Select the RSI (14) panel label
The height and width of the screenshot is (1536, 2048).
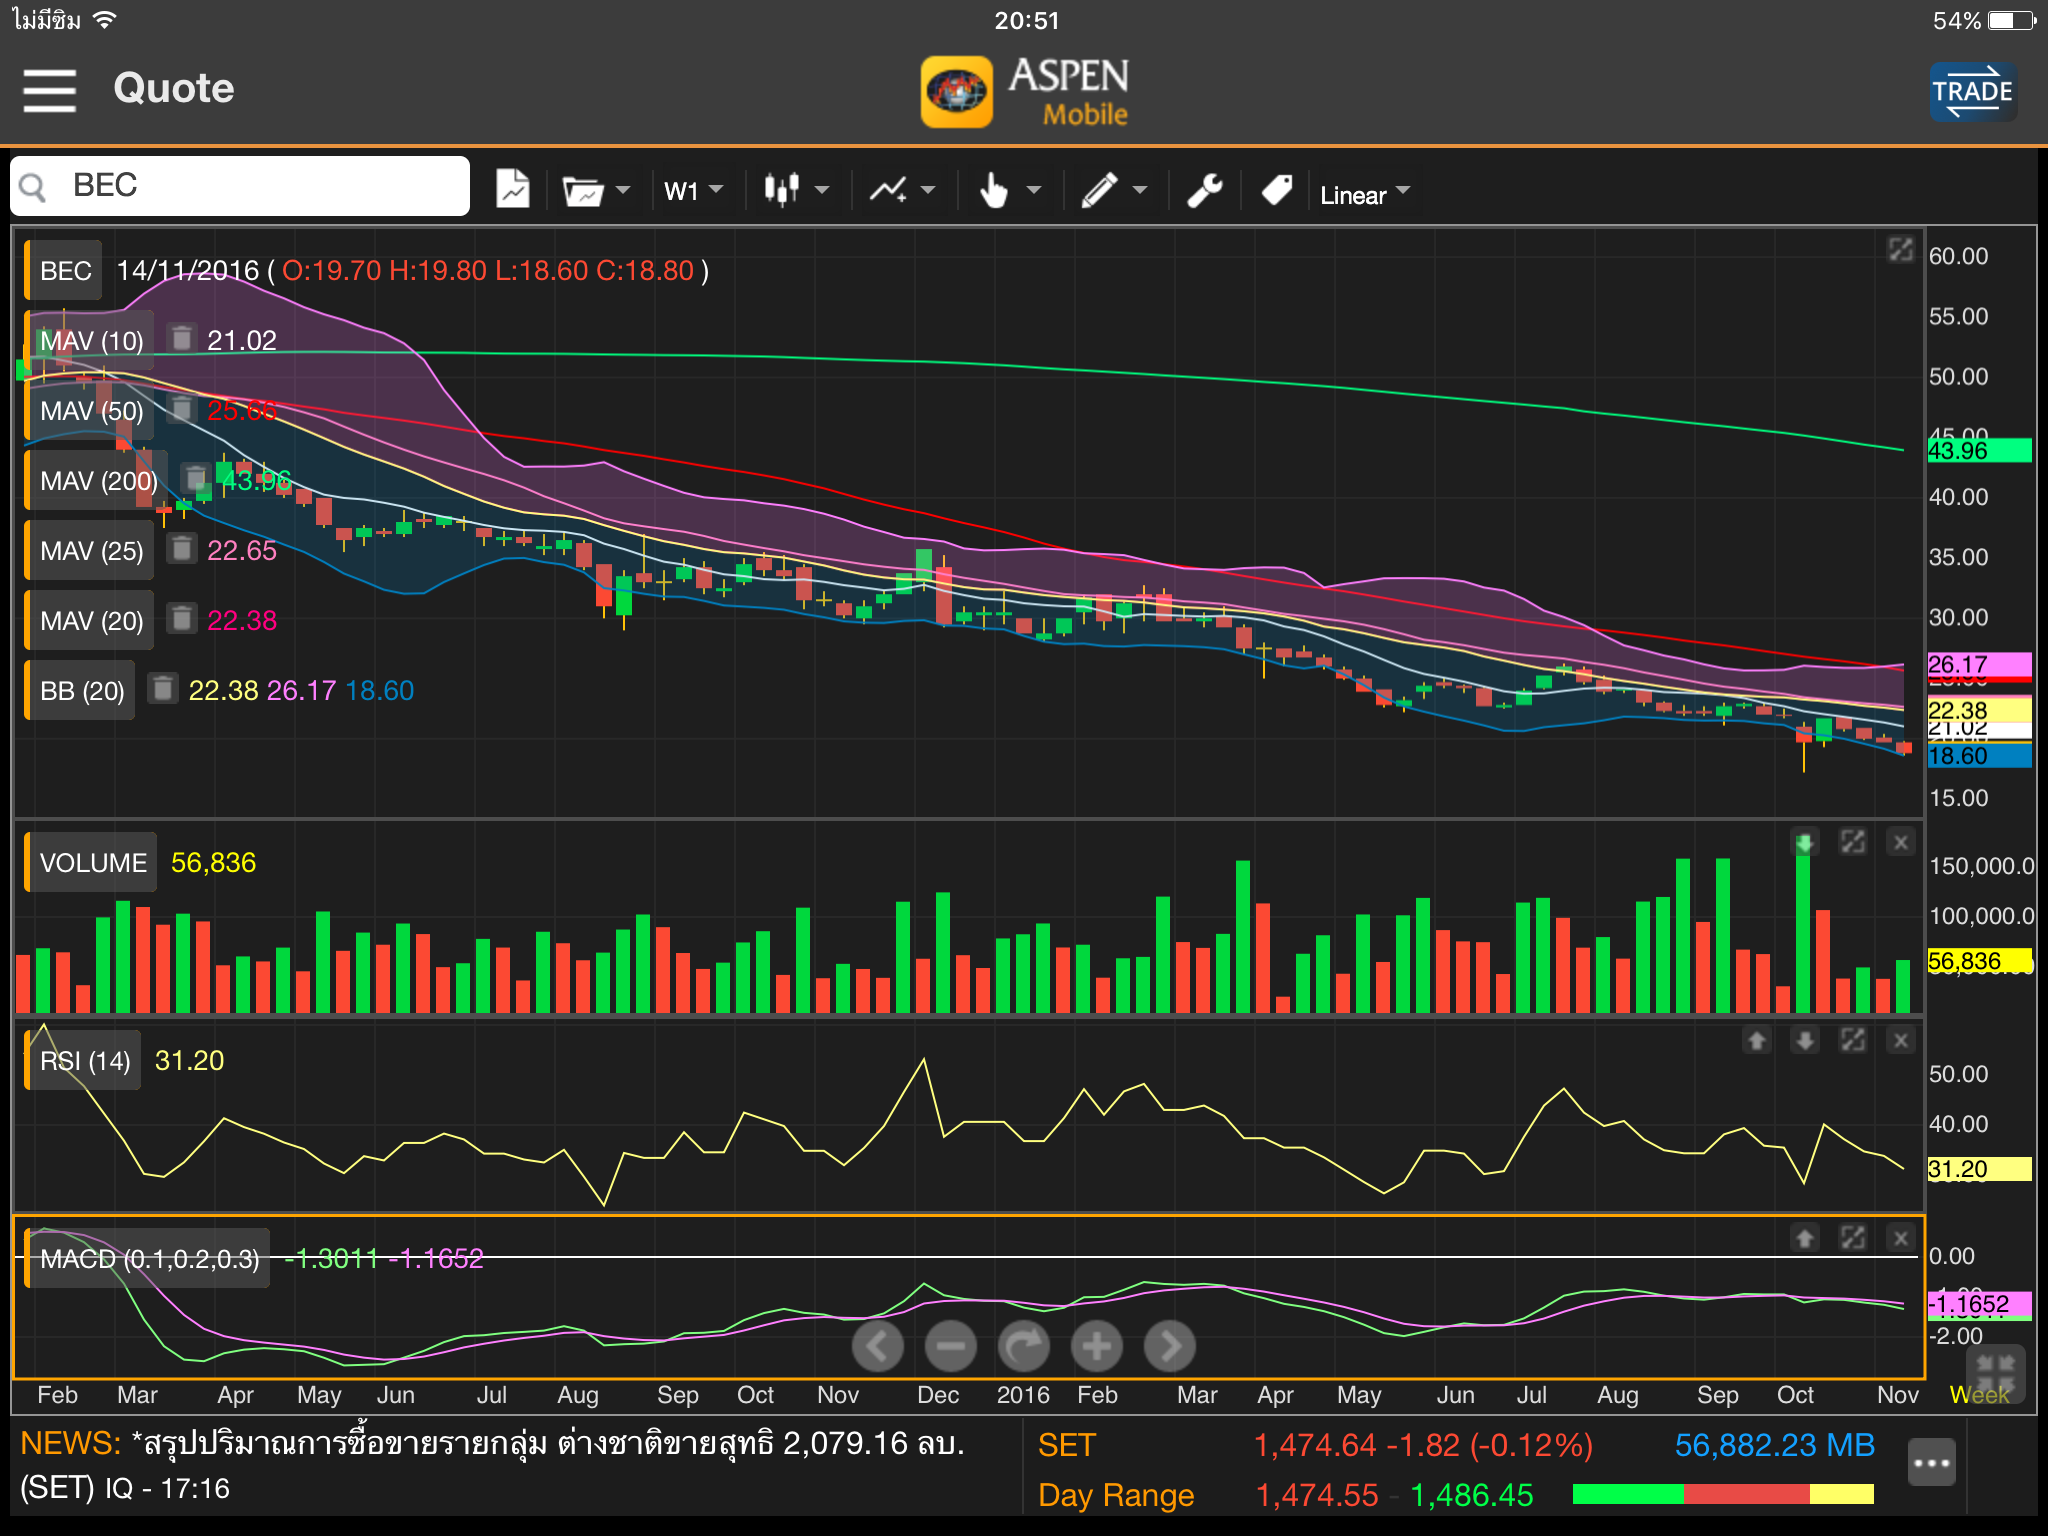[x=84, y=1061]
